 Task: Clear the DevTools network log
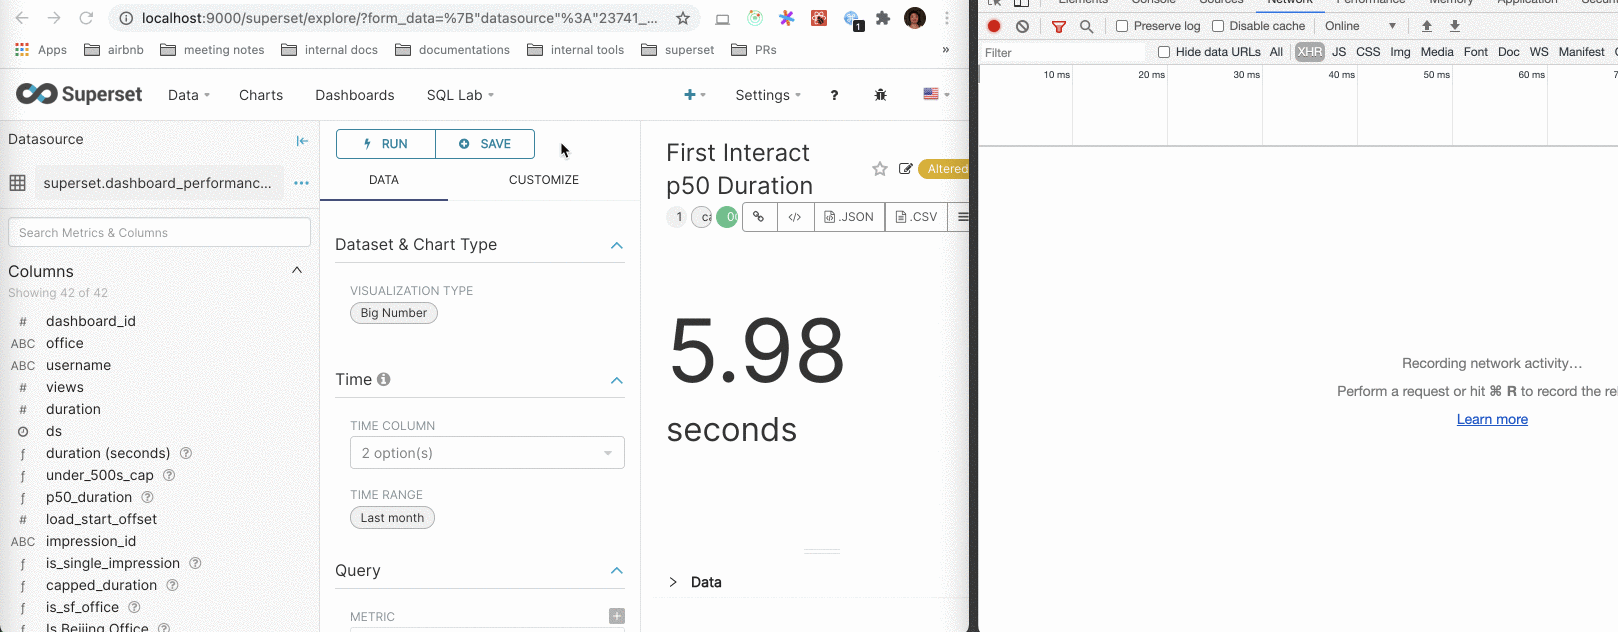click(1022, 26)
